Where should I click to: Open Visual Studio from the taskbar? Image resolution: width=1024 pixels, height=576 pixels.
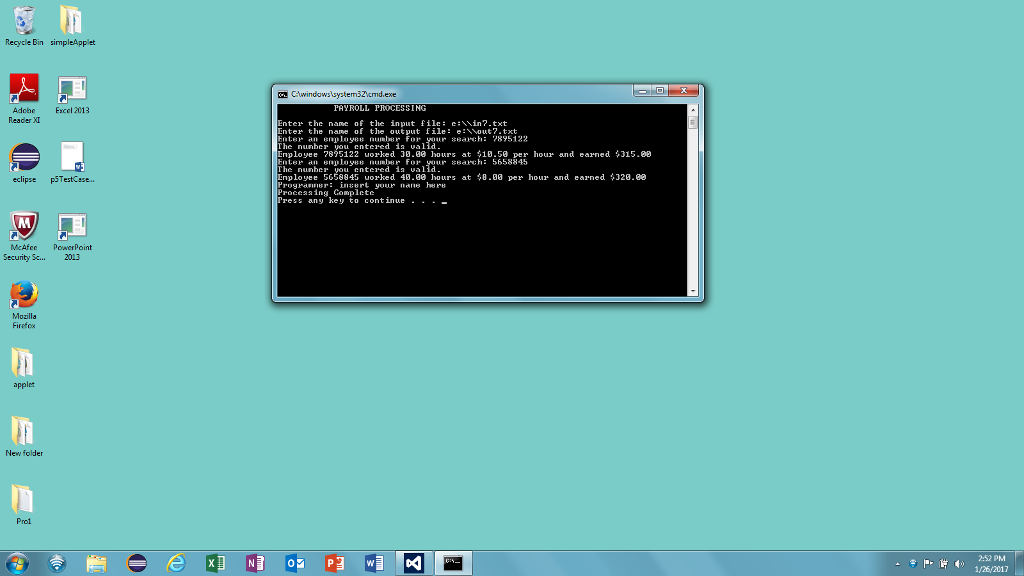[415, 563]
